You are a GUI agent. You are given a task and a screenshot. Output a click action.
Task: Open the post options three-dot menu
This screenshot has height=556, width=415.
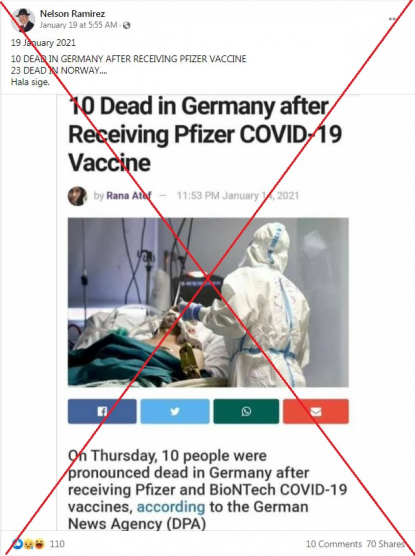393,19
